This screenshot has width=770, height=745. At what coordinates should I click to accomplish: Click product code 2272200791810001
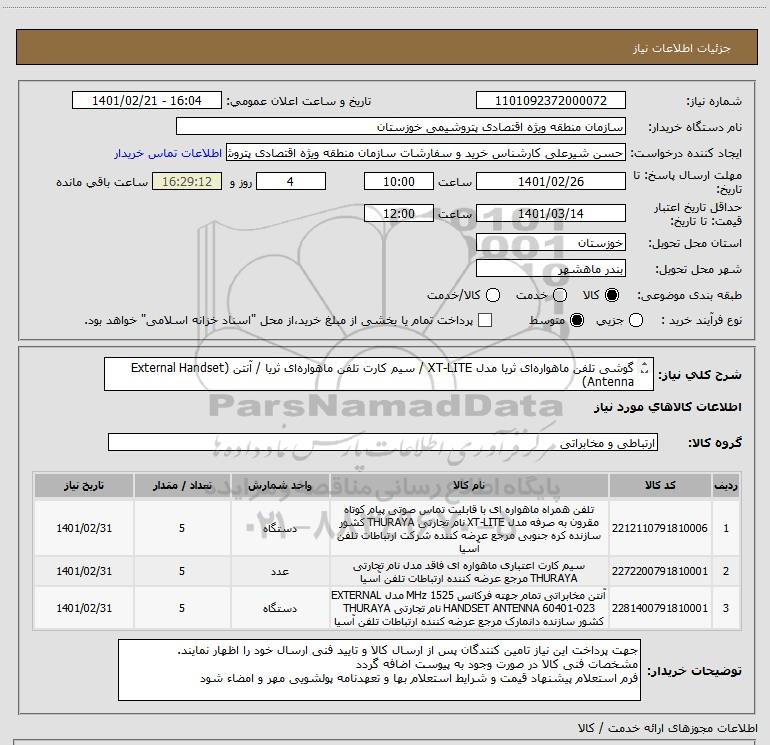pos(660,571)
